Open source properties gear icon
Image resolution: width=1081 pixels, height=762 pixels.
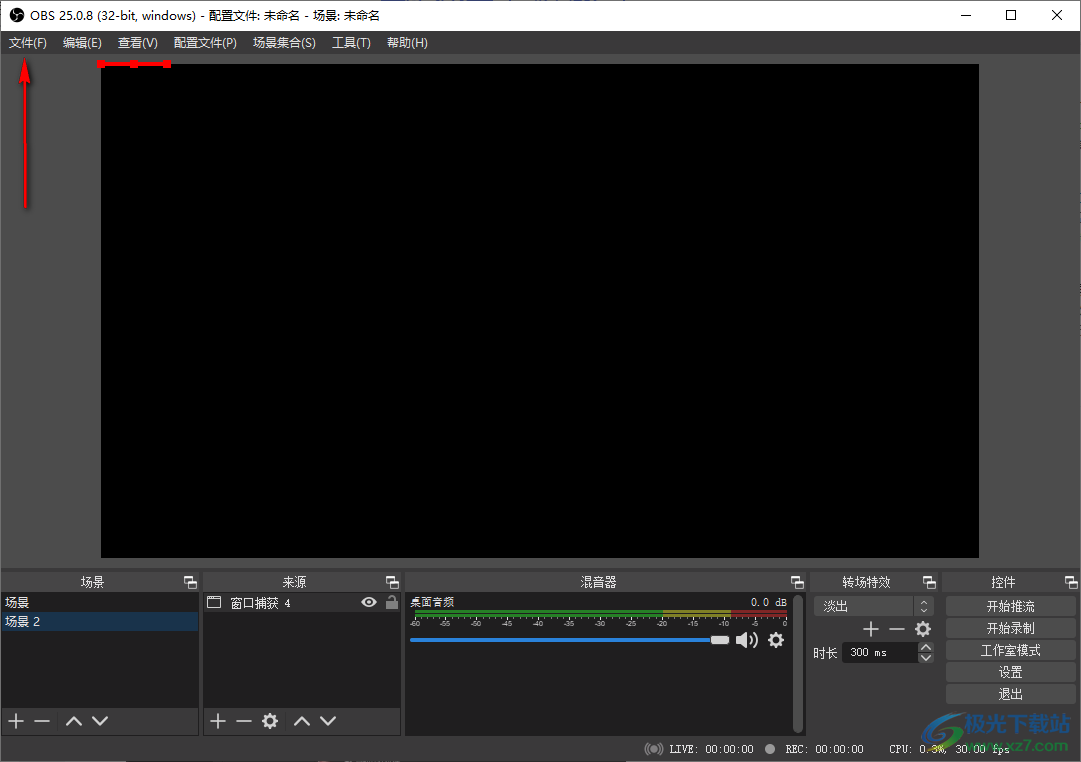270,721
